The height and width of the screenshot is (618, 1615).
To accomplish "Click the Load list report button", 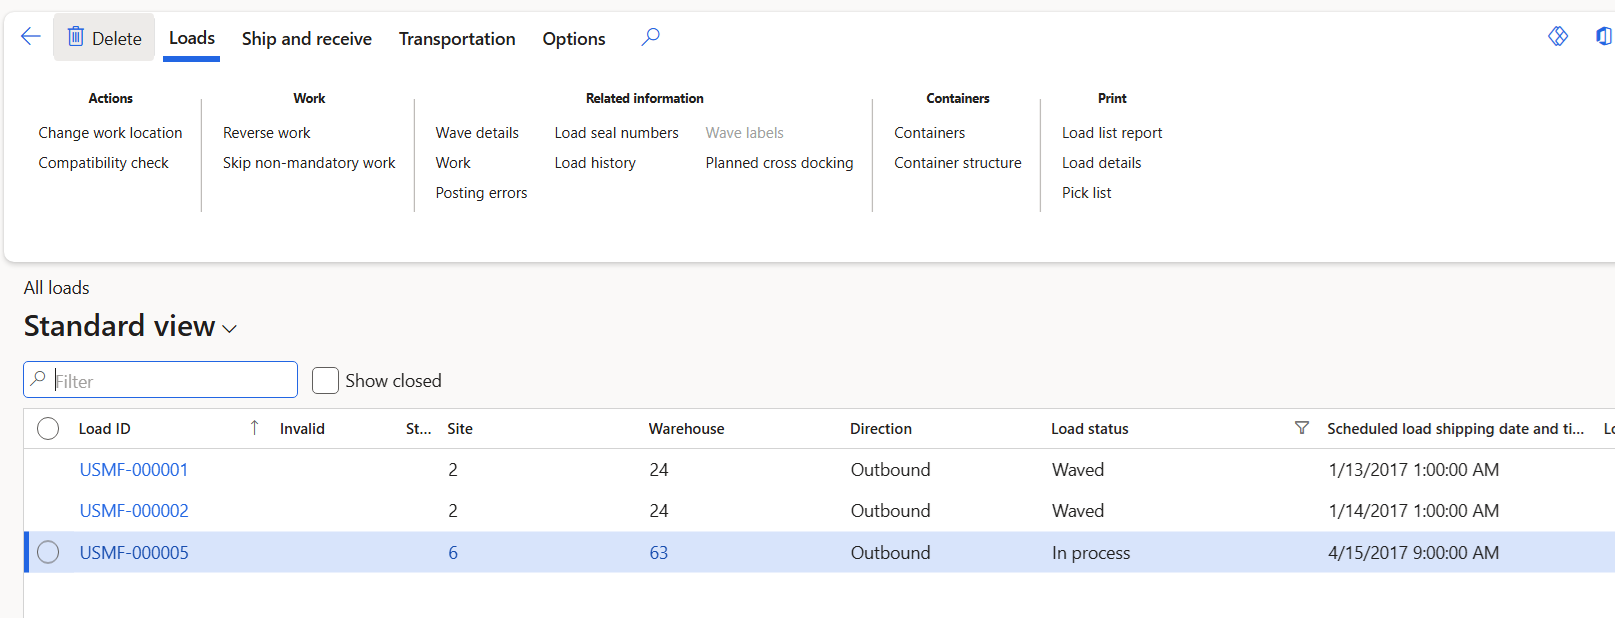I will point(1111,133).
